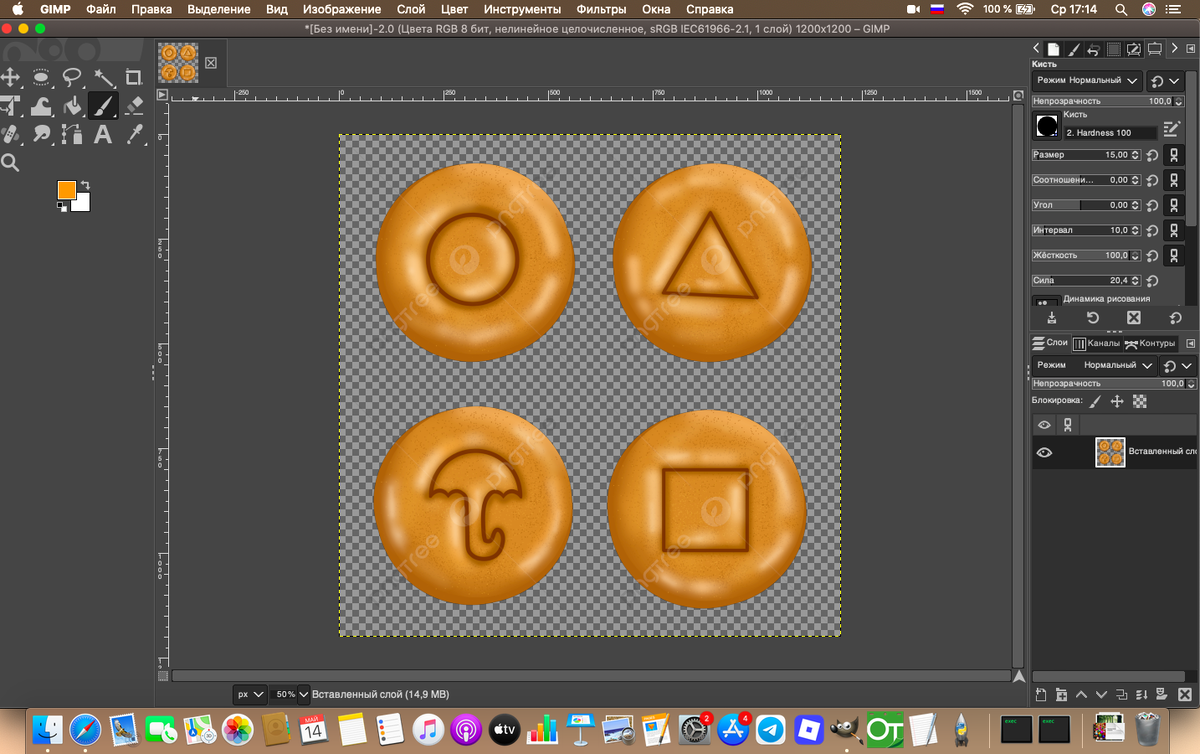The height and width of the screenshot is (754, 1200).
Task: Open the Слой menu
Action: (411, 9)
